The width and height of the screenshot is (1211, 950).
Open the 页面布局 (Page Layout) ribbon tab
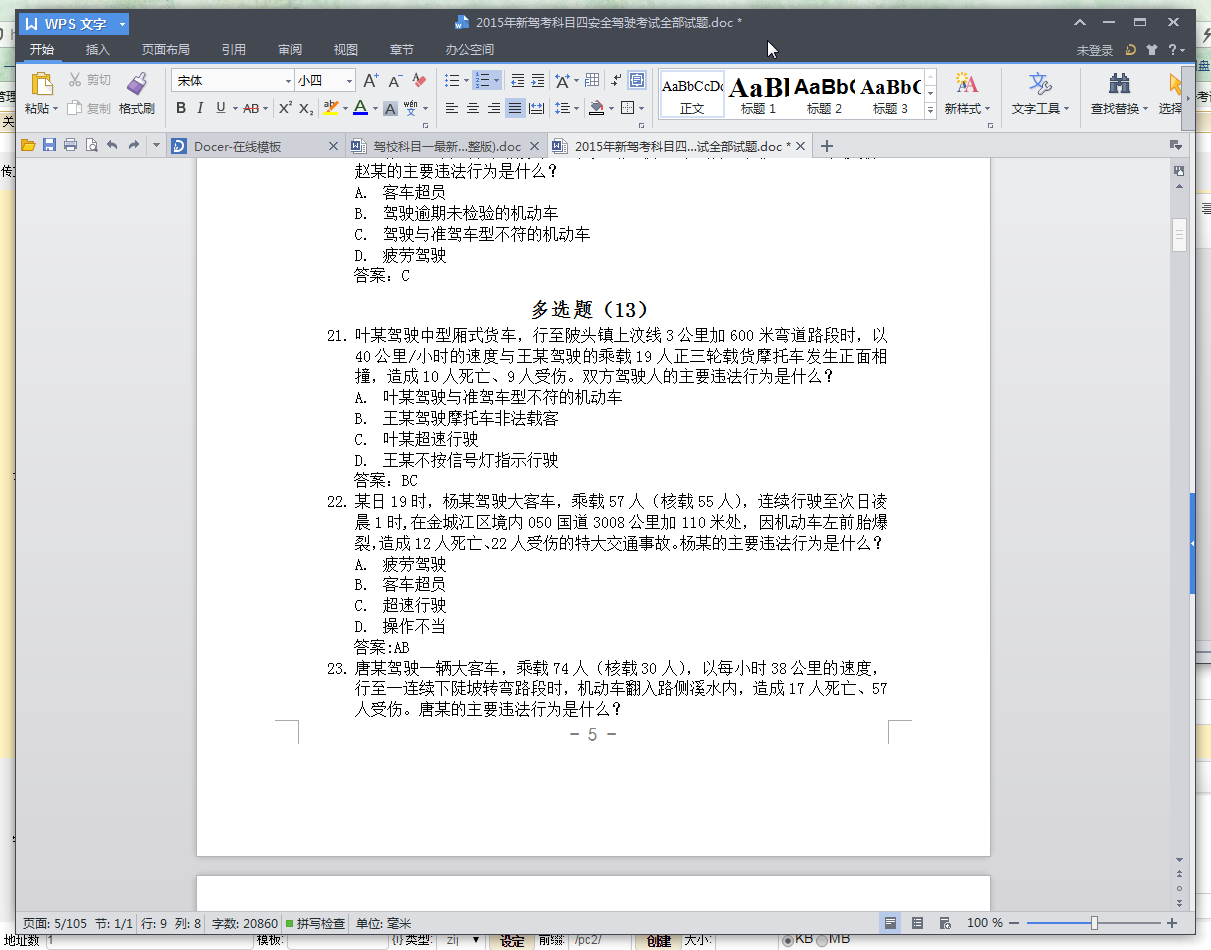[165, 49]
